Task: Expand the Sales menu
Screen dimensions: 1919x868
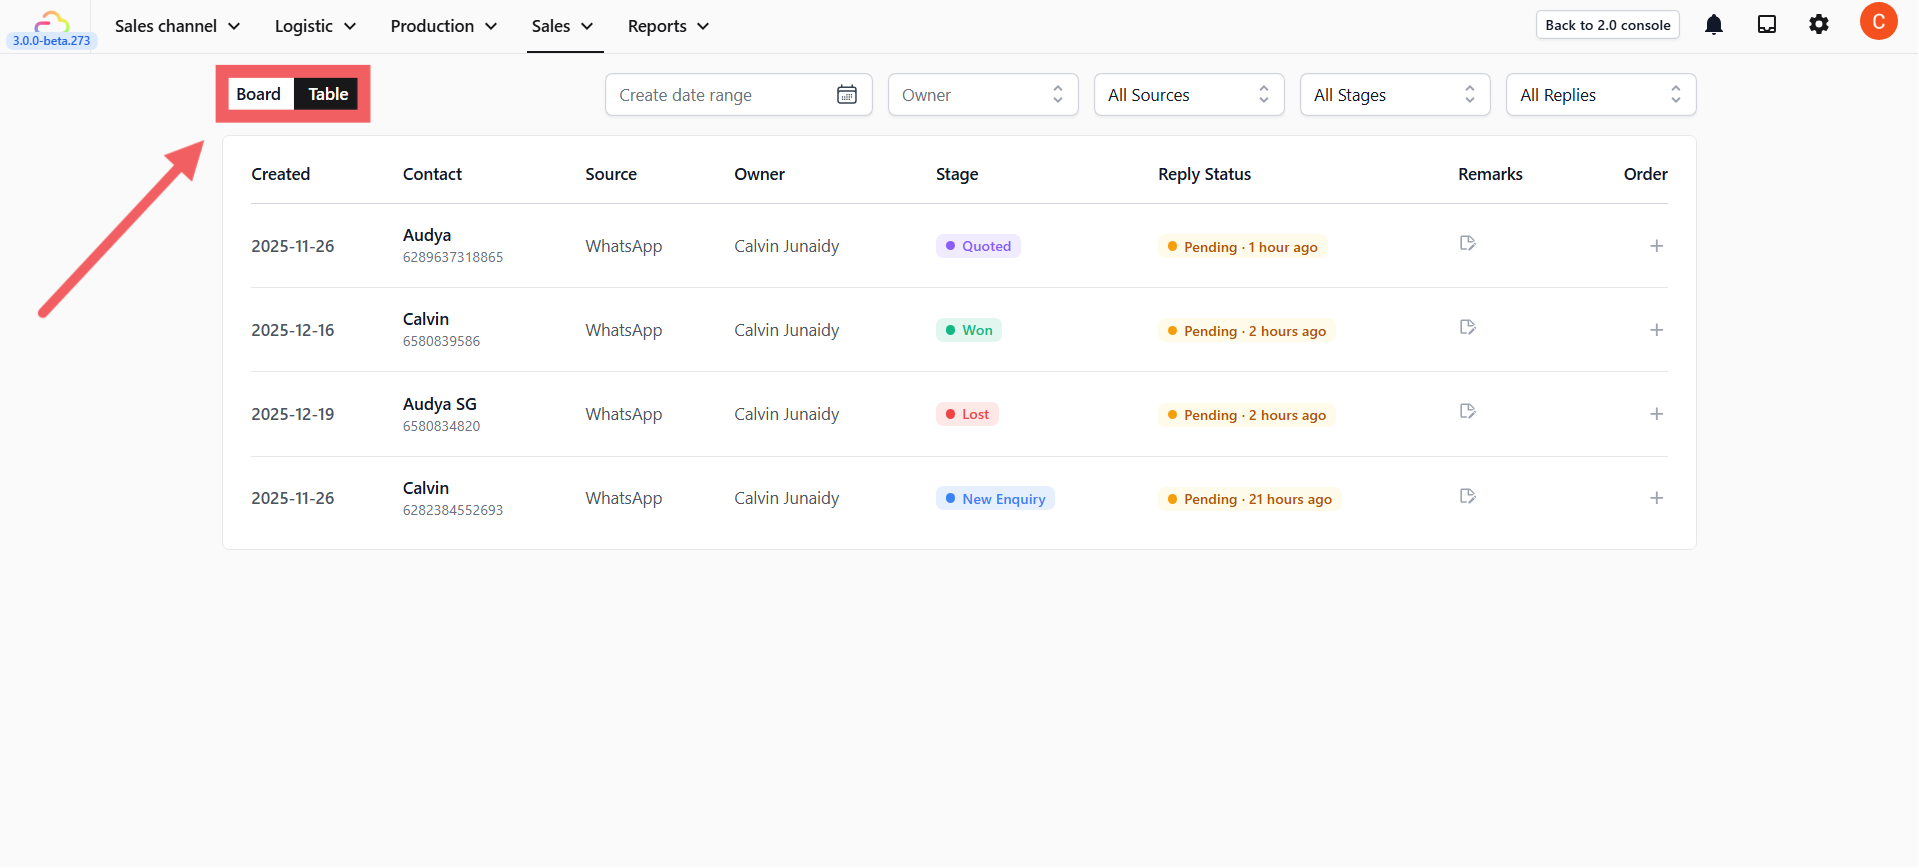Action: (x=562, y=26)
